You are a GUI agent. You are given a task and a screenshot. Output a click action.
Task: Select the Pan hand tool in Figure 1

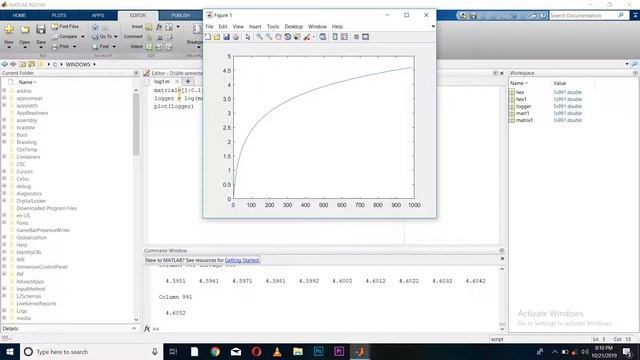click(278, 37)
